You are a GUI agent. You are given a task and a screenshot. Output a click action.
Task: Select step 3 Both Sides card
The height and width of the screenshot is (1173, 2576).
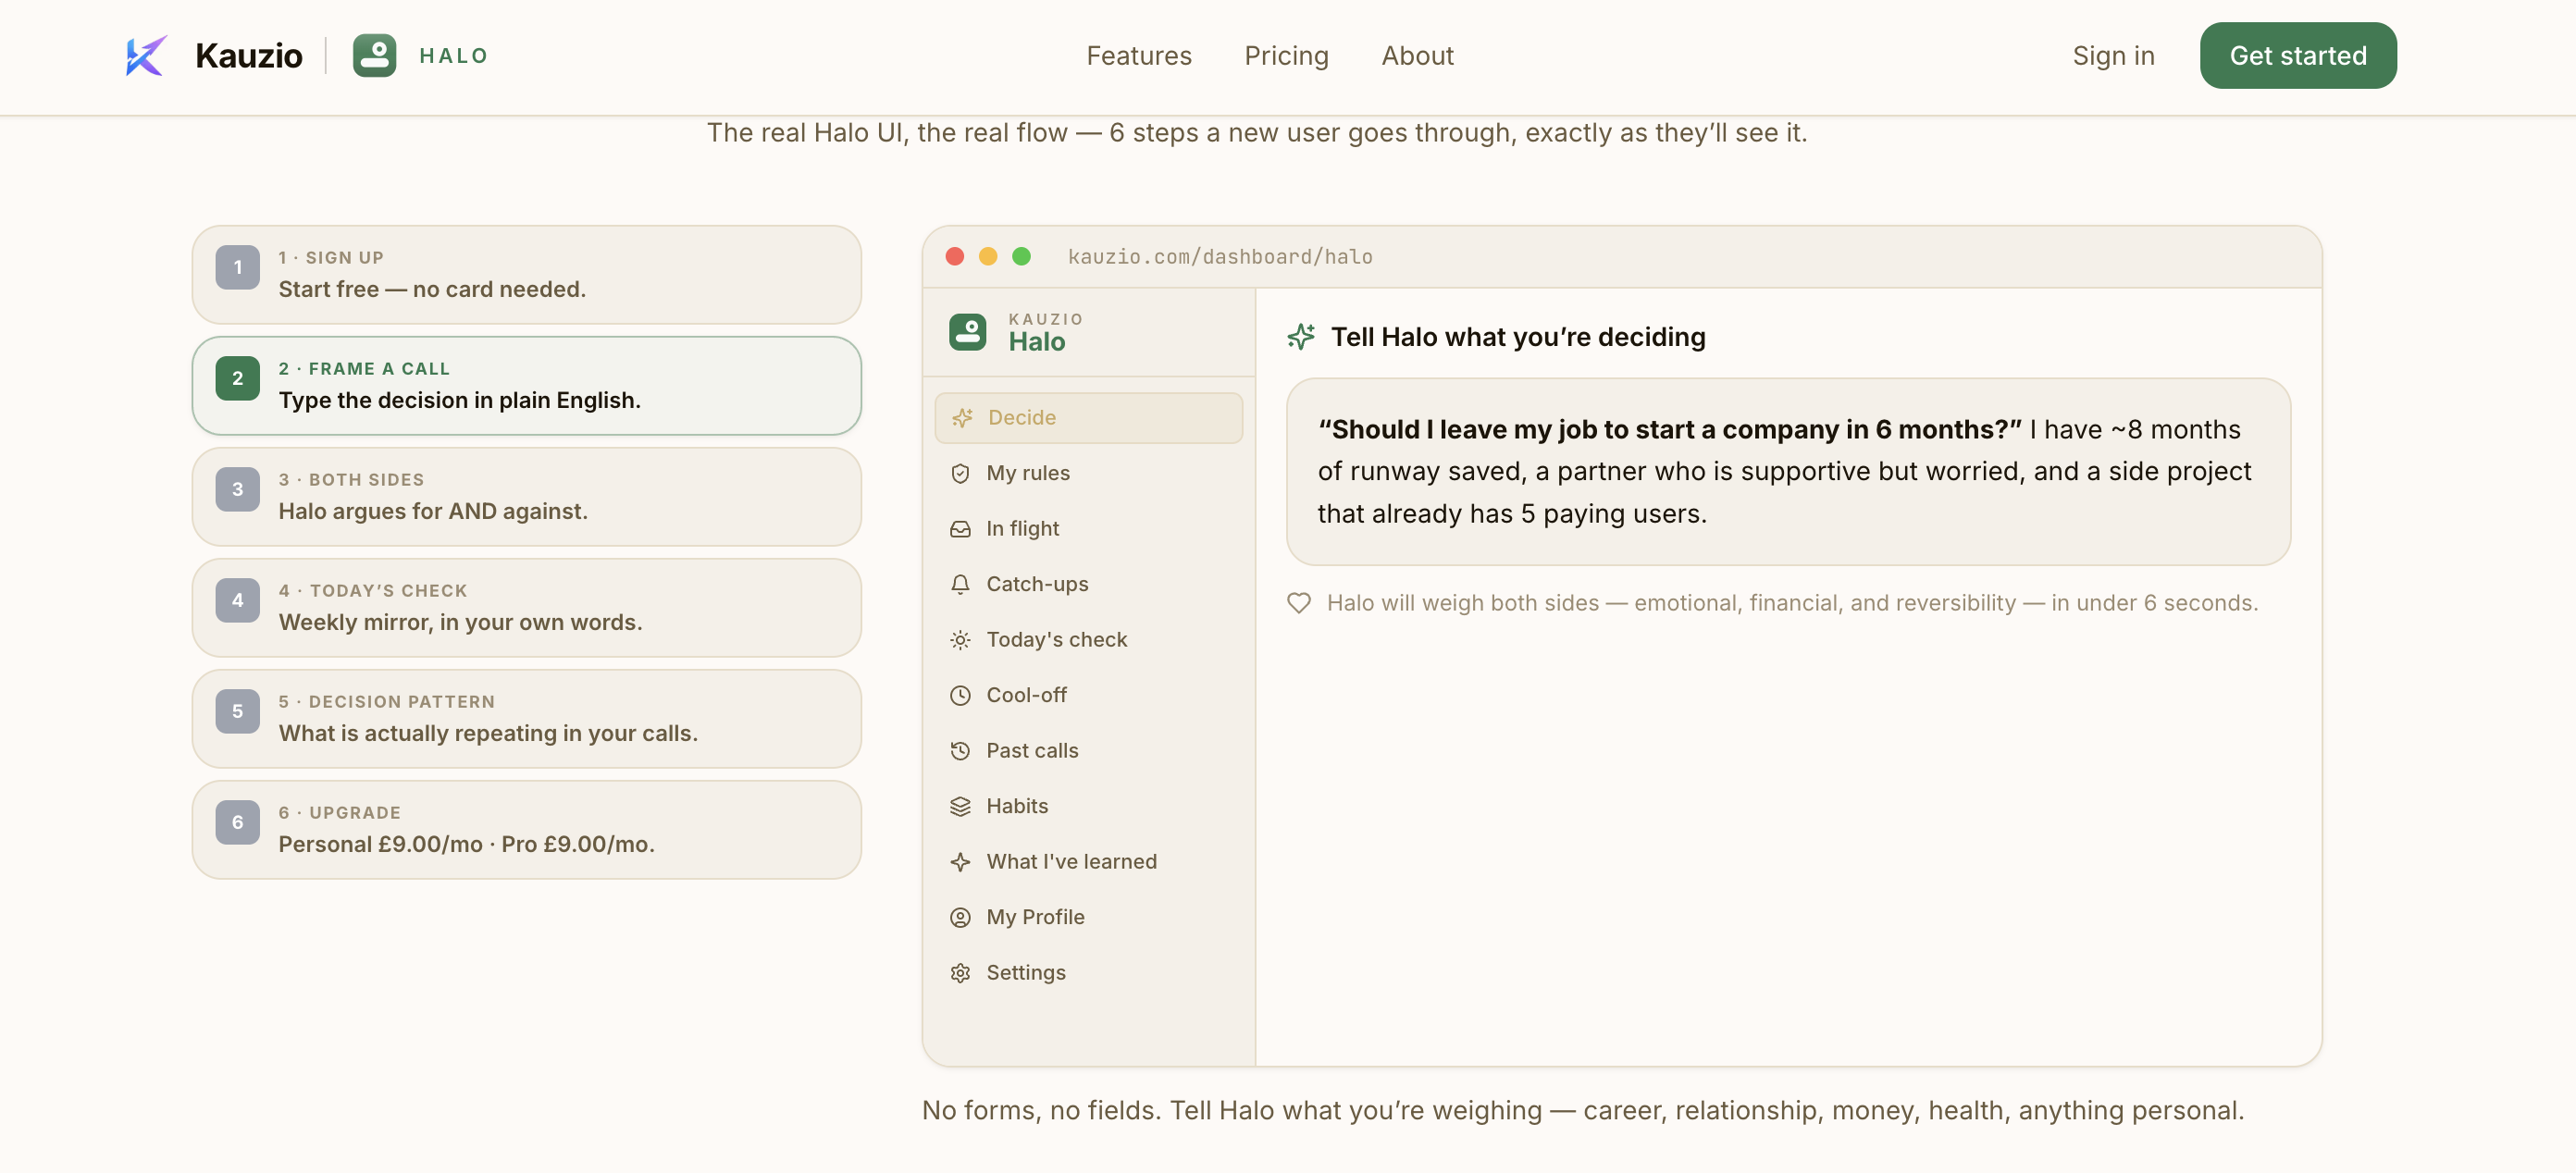click(527, 497)
